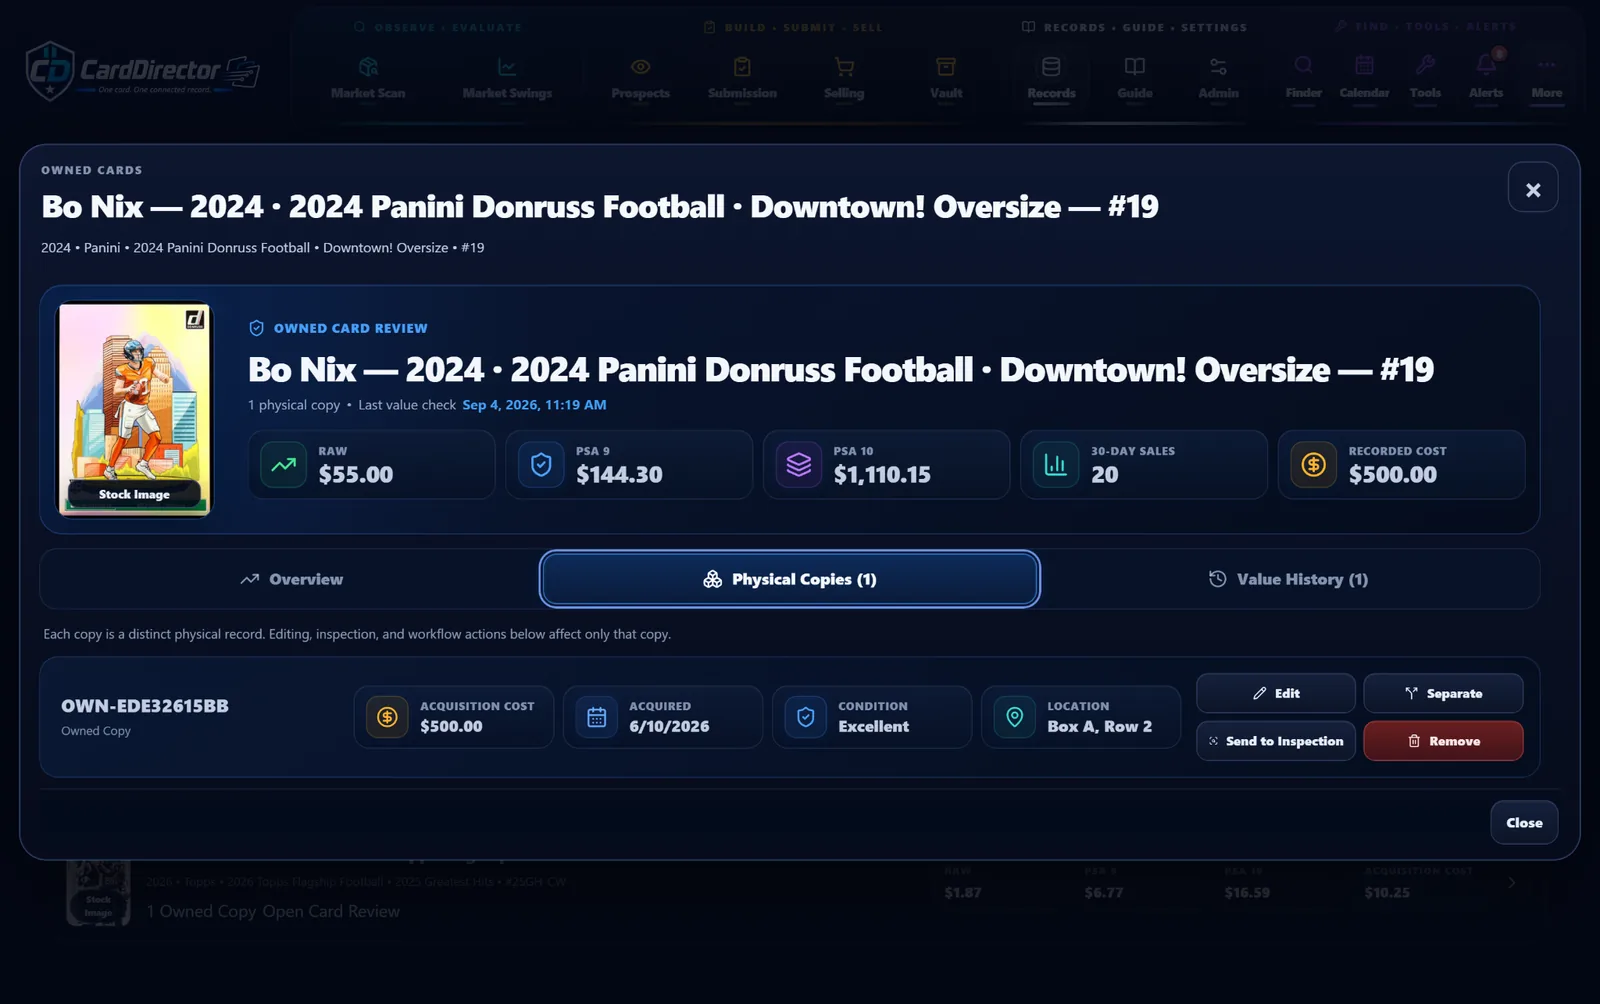Click the location value Box A, Row 2
The height and width of the screenshot is (1004, 1600).
(x=1099, y=727)
